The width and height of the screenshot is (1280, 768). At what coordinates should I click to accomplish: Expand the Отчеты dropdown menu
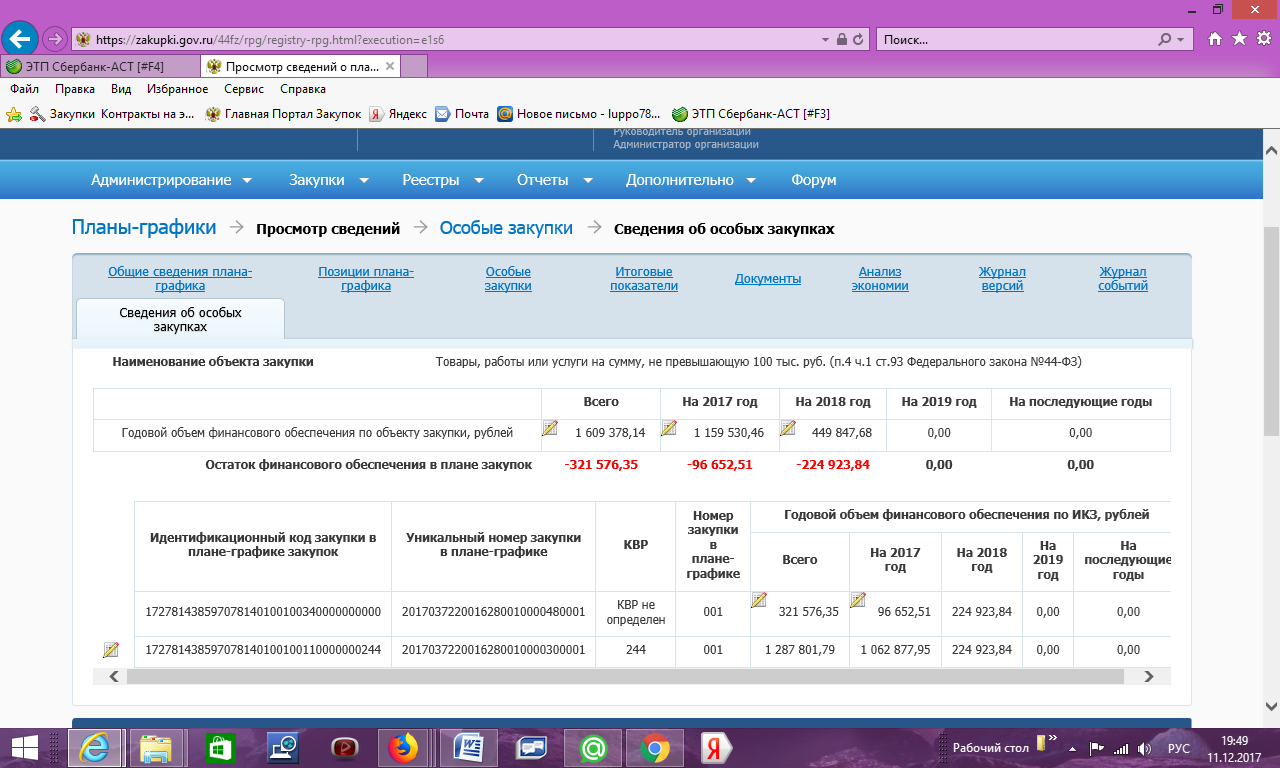coord(555,180)
